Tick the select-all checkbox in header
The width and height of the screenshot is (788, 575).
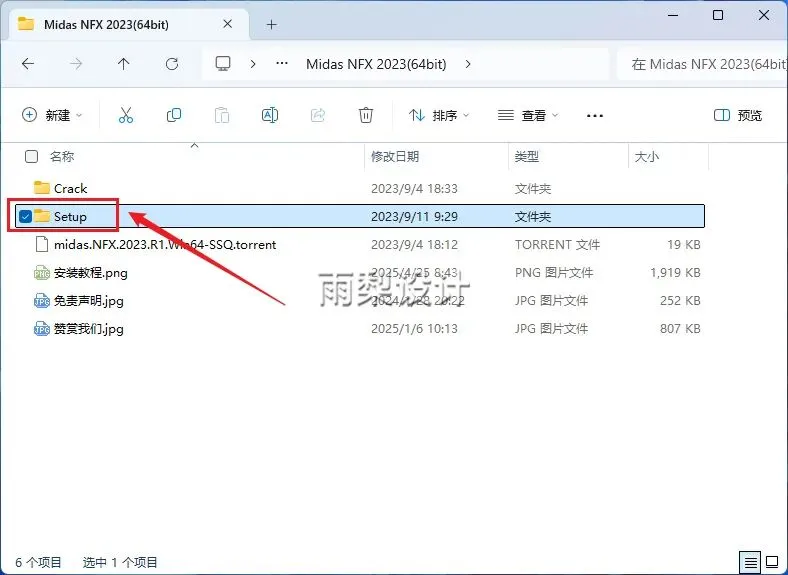click(31, 157)
